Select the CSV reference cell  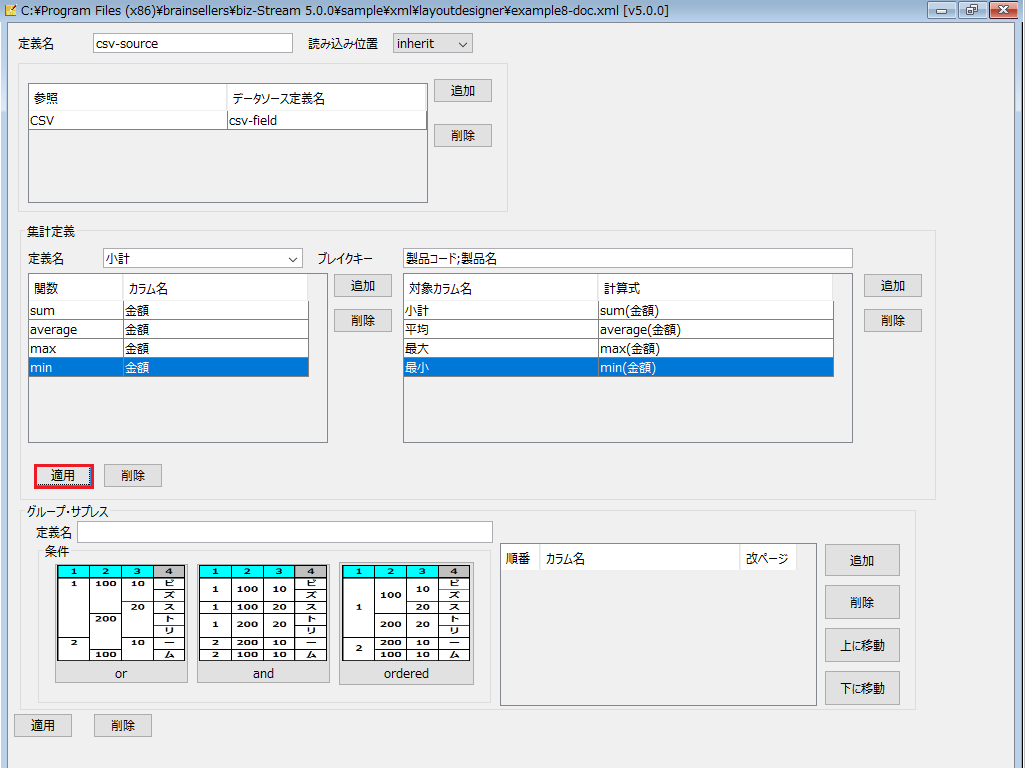tap(127, 120)
